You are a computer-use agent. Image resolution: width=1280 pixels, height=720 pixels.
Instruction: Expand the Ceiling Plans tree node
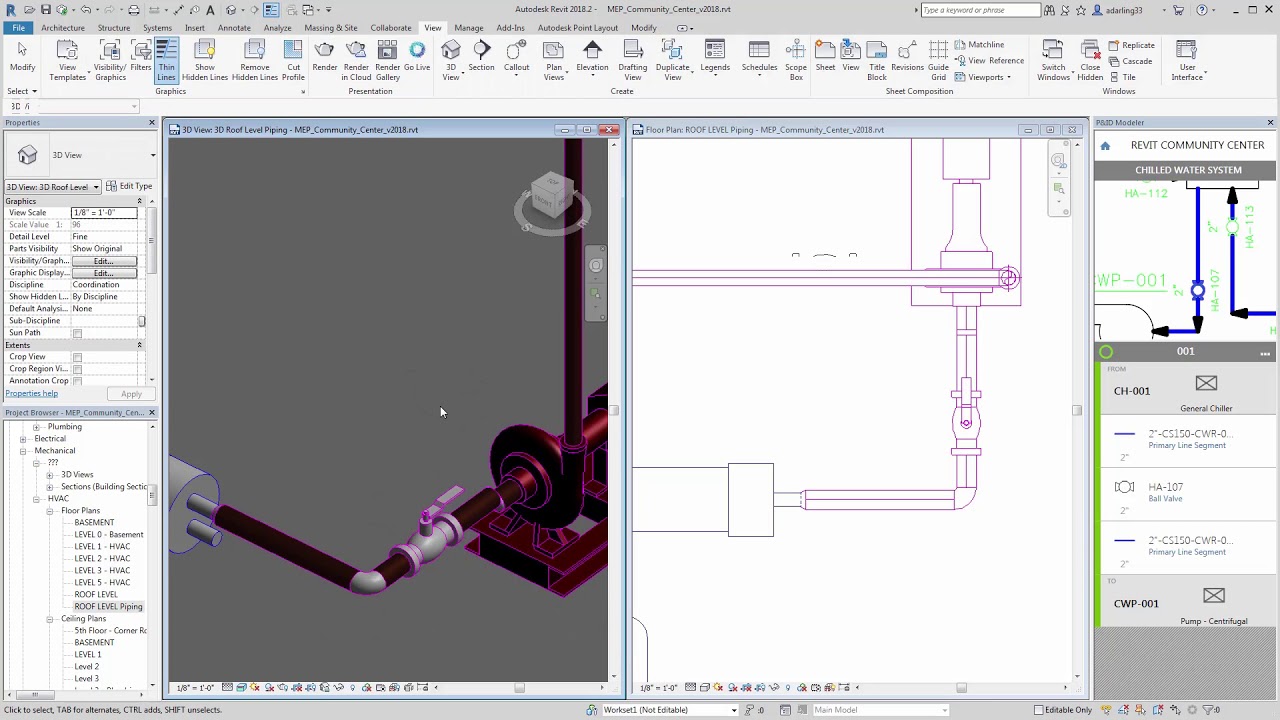[x=49, y=618]
